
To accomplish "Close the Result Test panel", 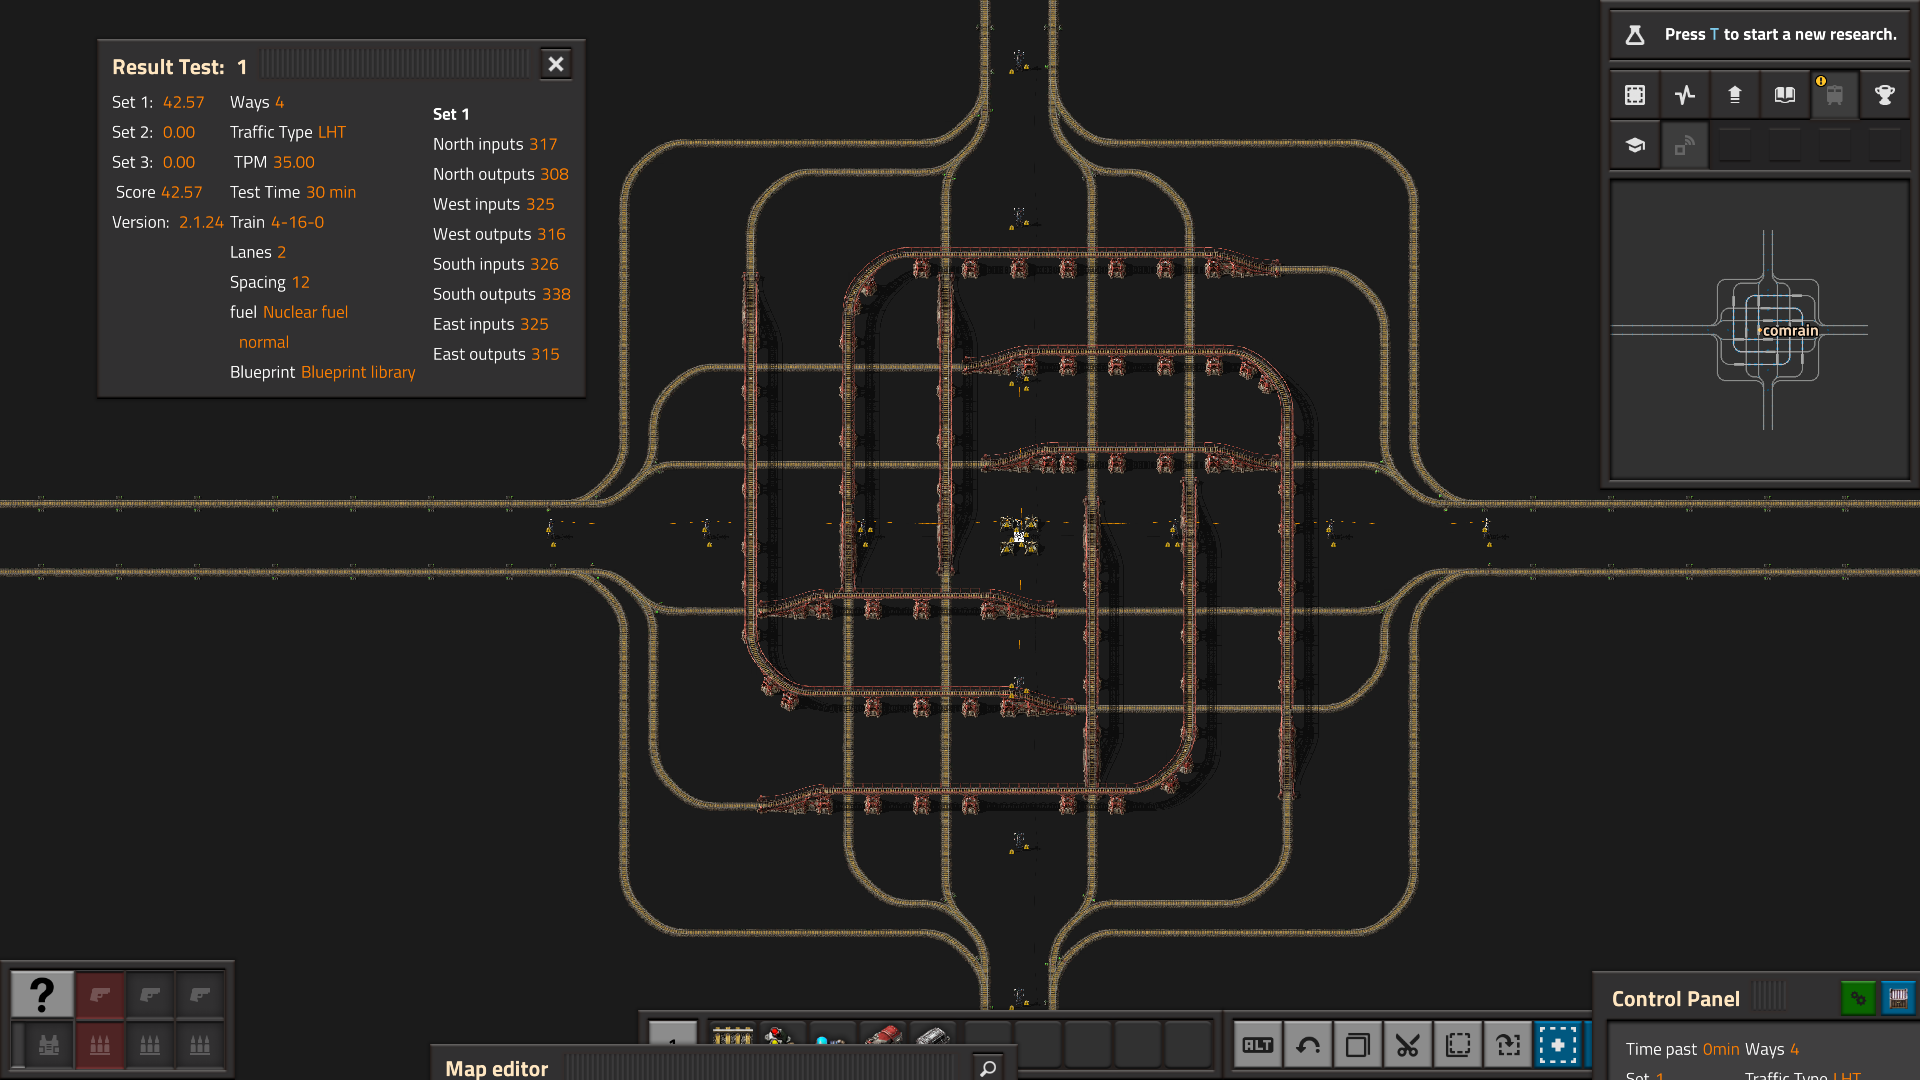I will tap(556, 65).
